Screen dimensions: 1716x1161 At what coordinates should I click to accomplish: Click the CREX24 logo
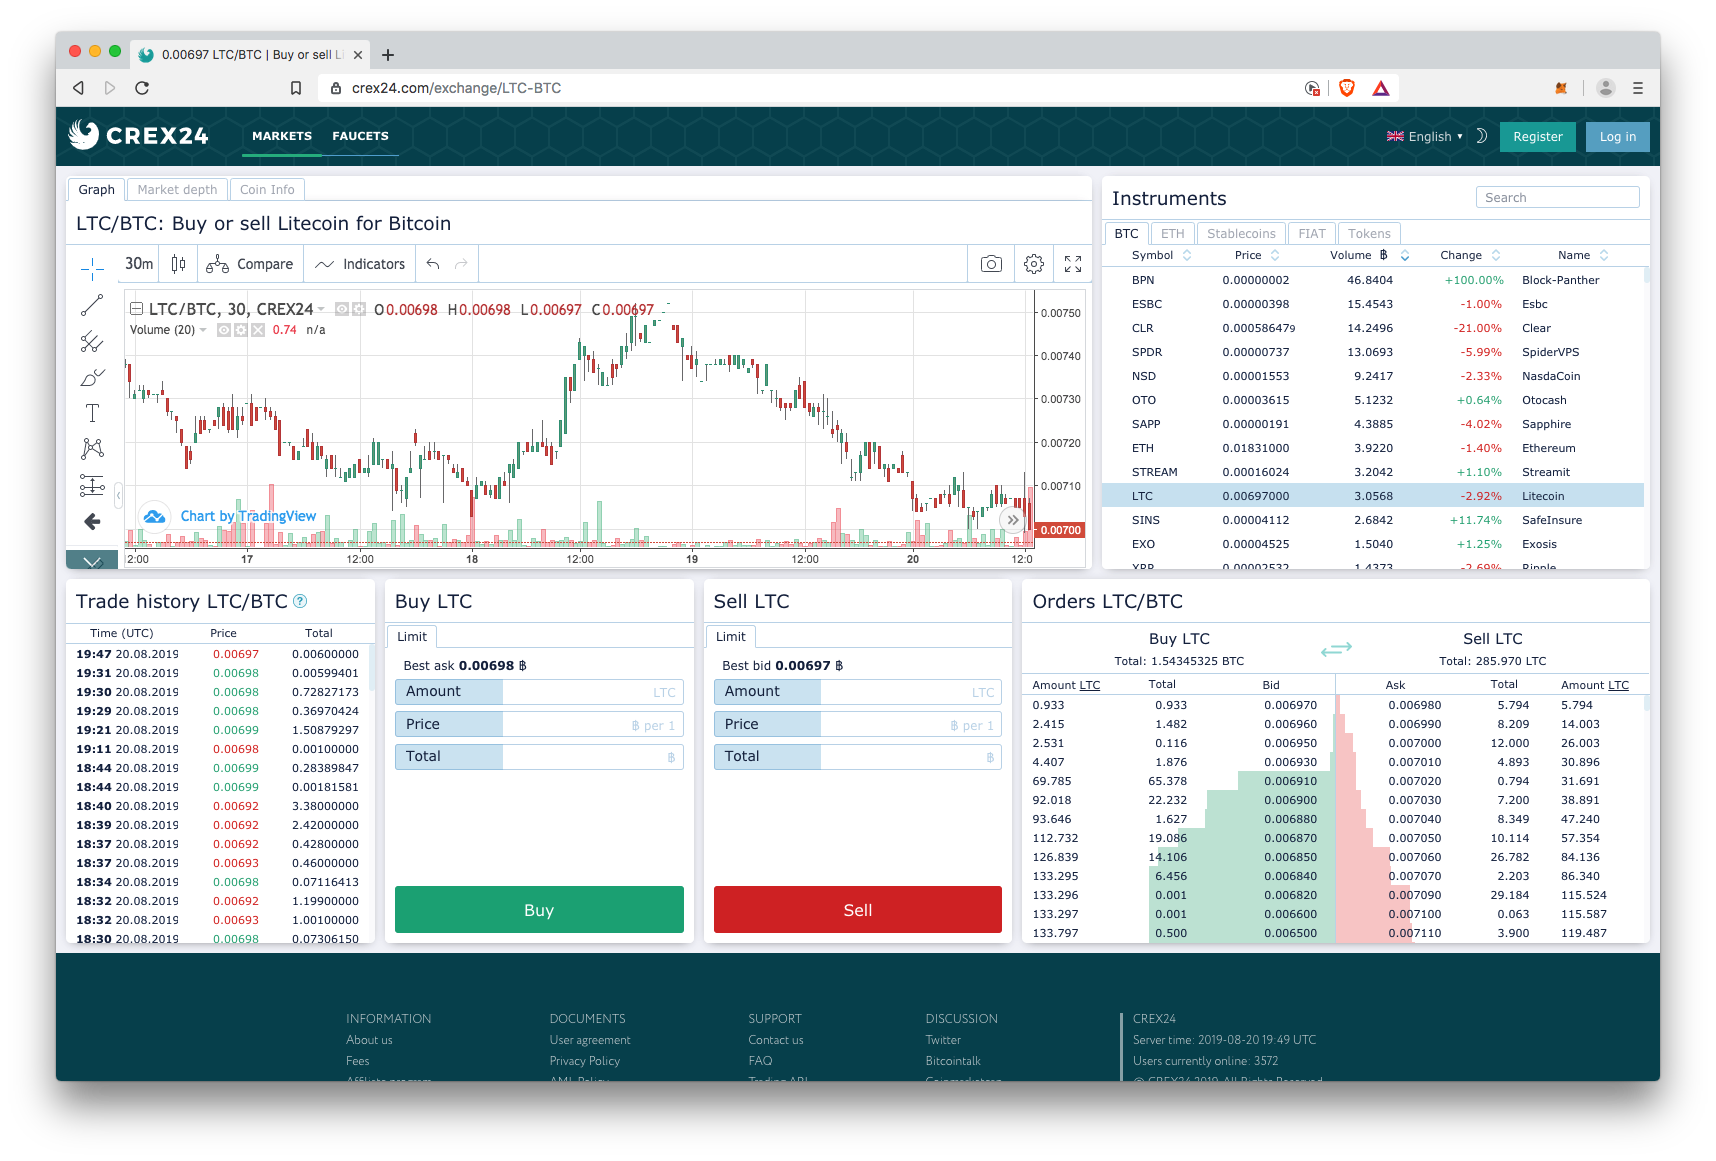pos(139,135)
